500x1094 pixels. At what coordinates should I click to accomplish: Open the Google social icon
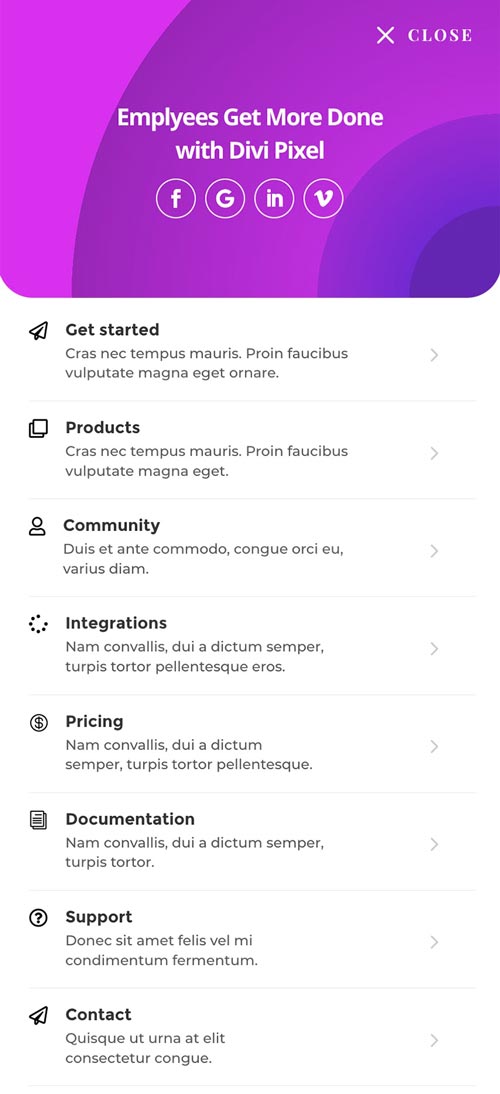point(225,199)
